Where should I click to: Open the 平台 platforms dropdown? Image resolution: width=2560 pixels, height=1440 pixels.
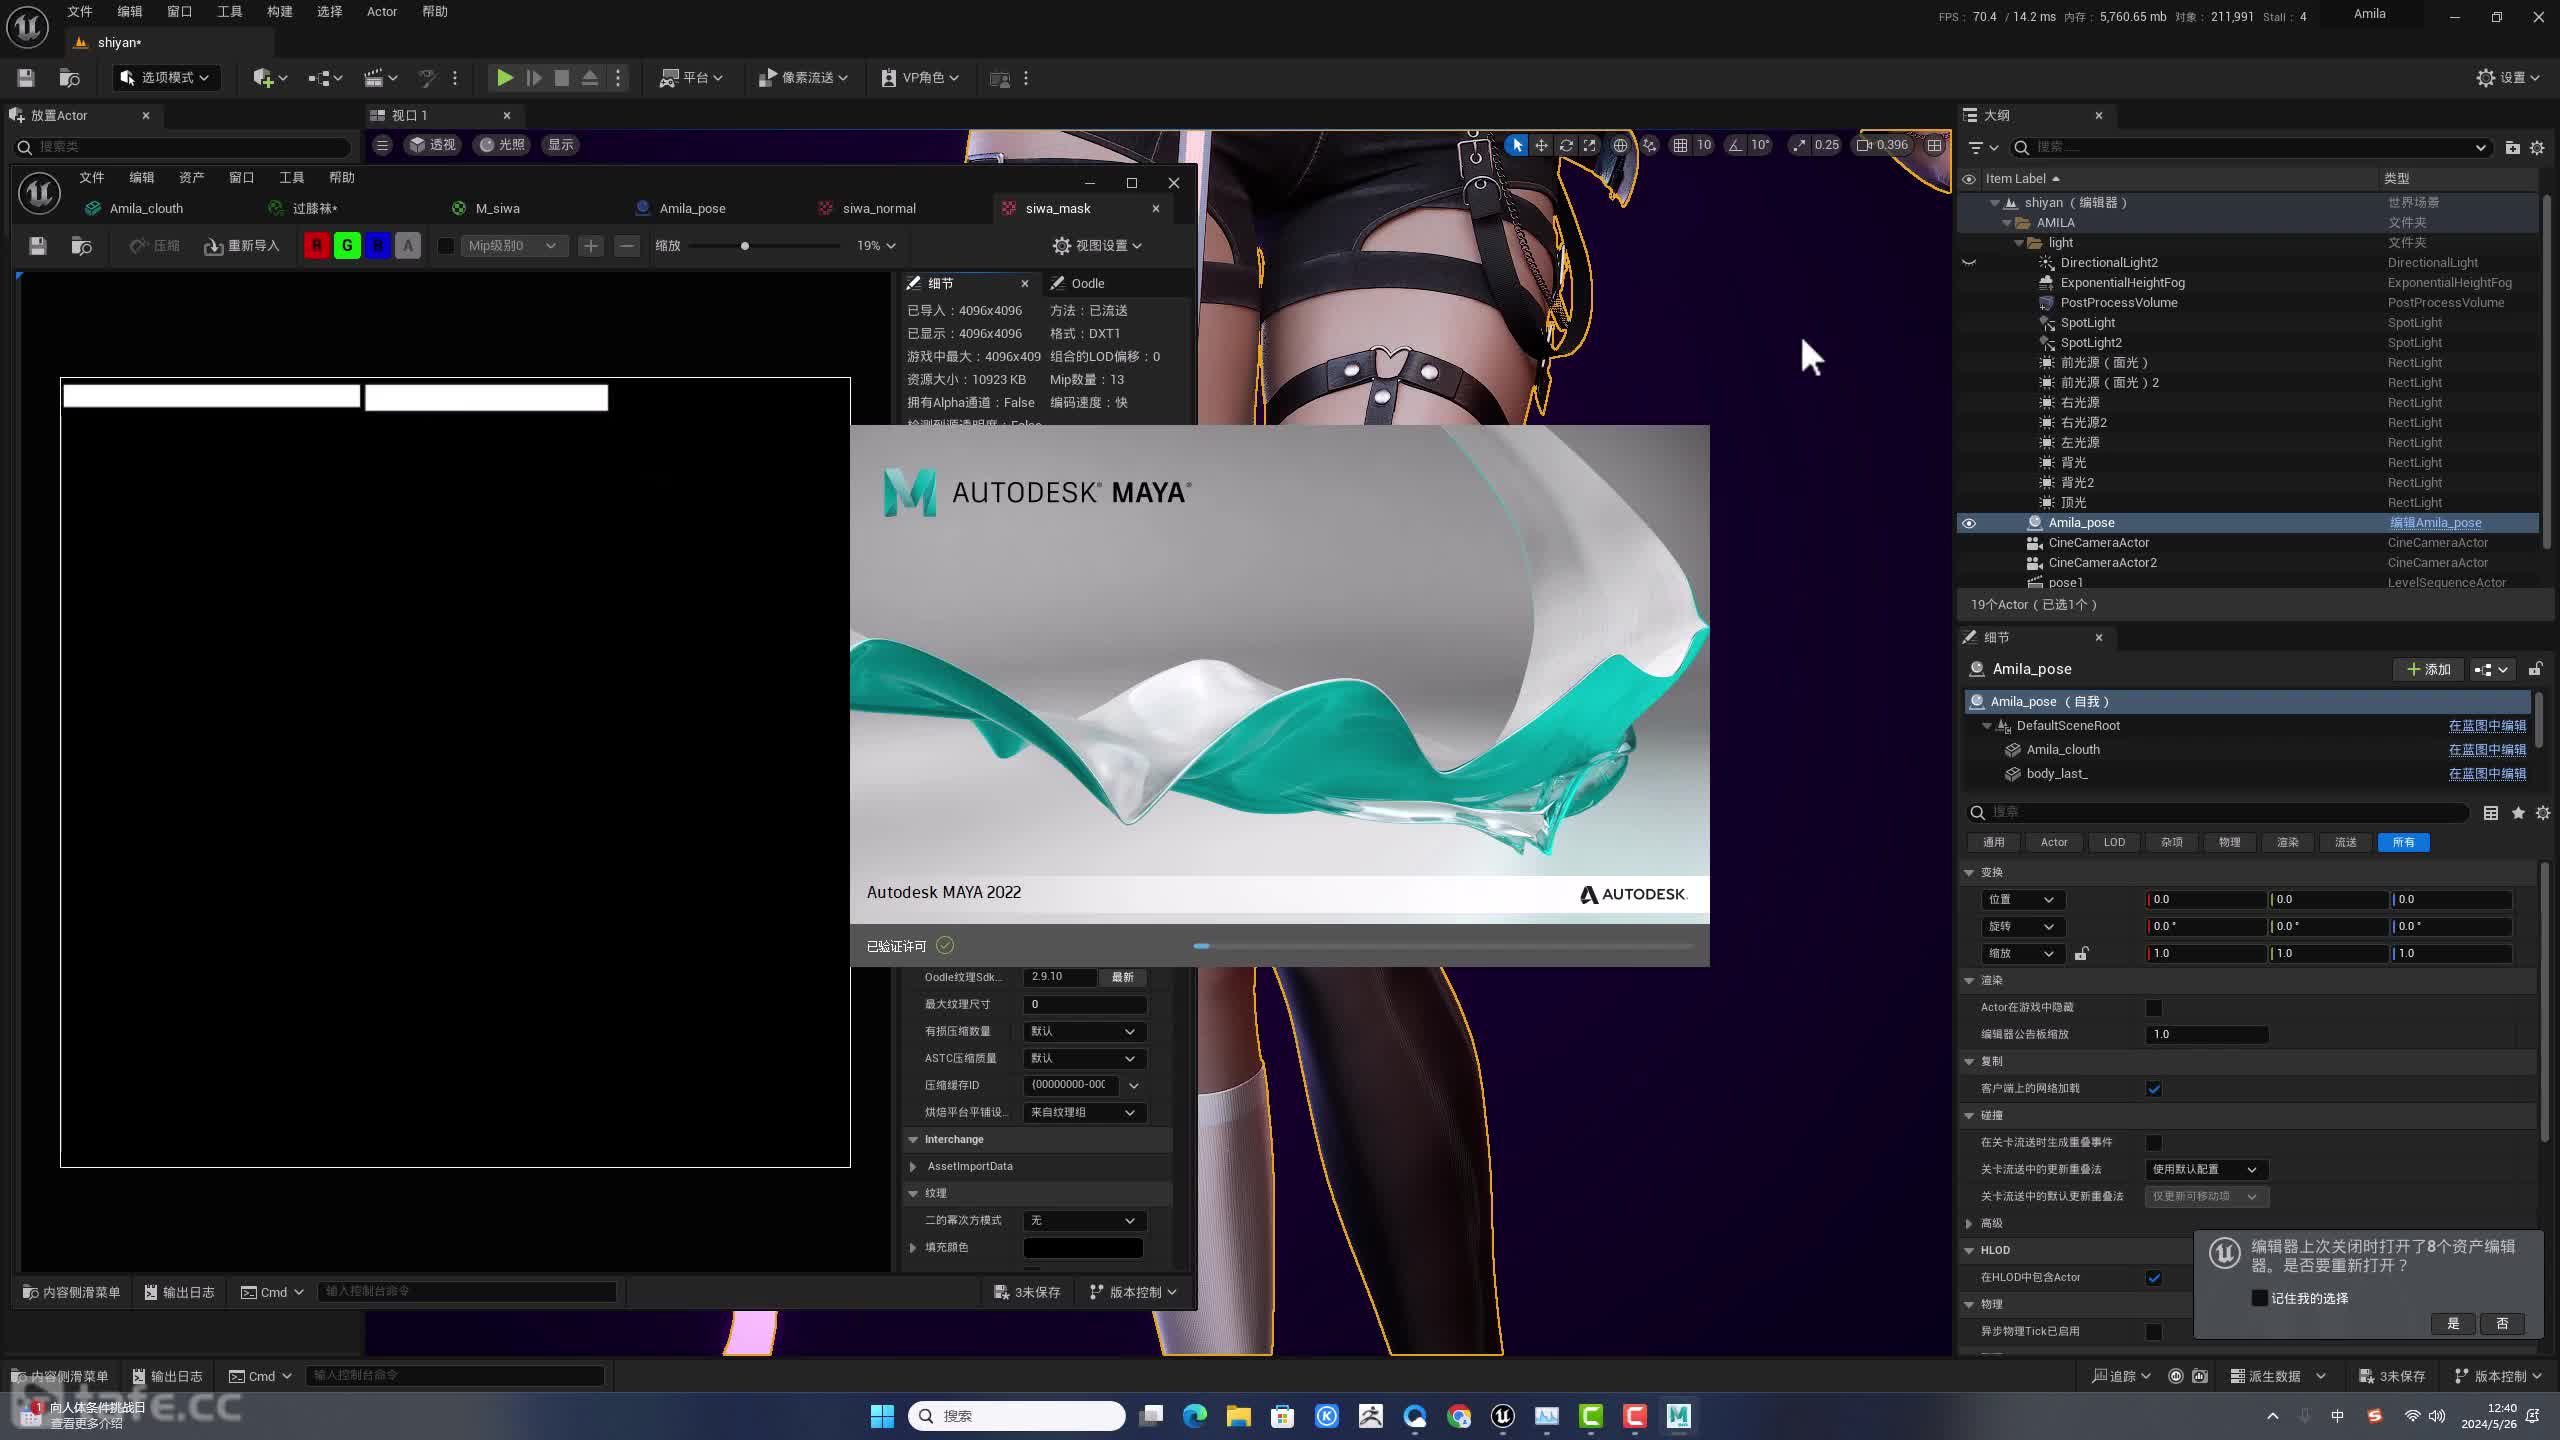691,78
